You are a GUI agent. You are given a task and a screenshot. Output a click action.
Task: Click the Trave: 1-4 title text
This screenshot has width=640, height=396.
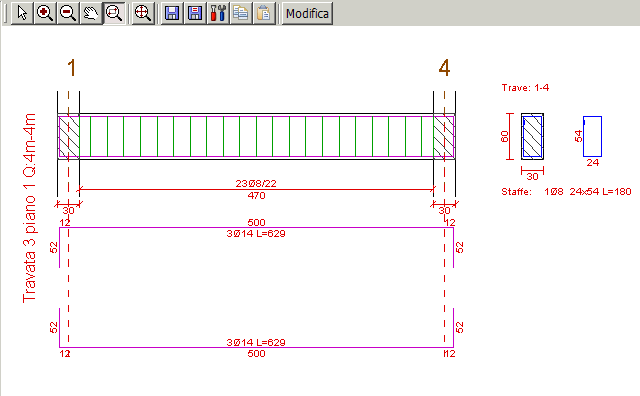tap(525, 88)
